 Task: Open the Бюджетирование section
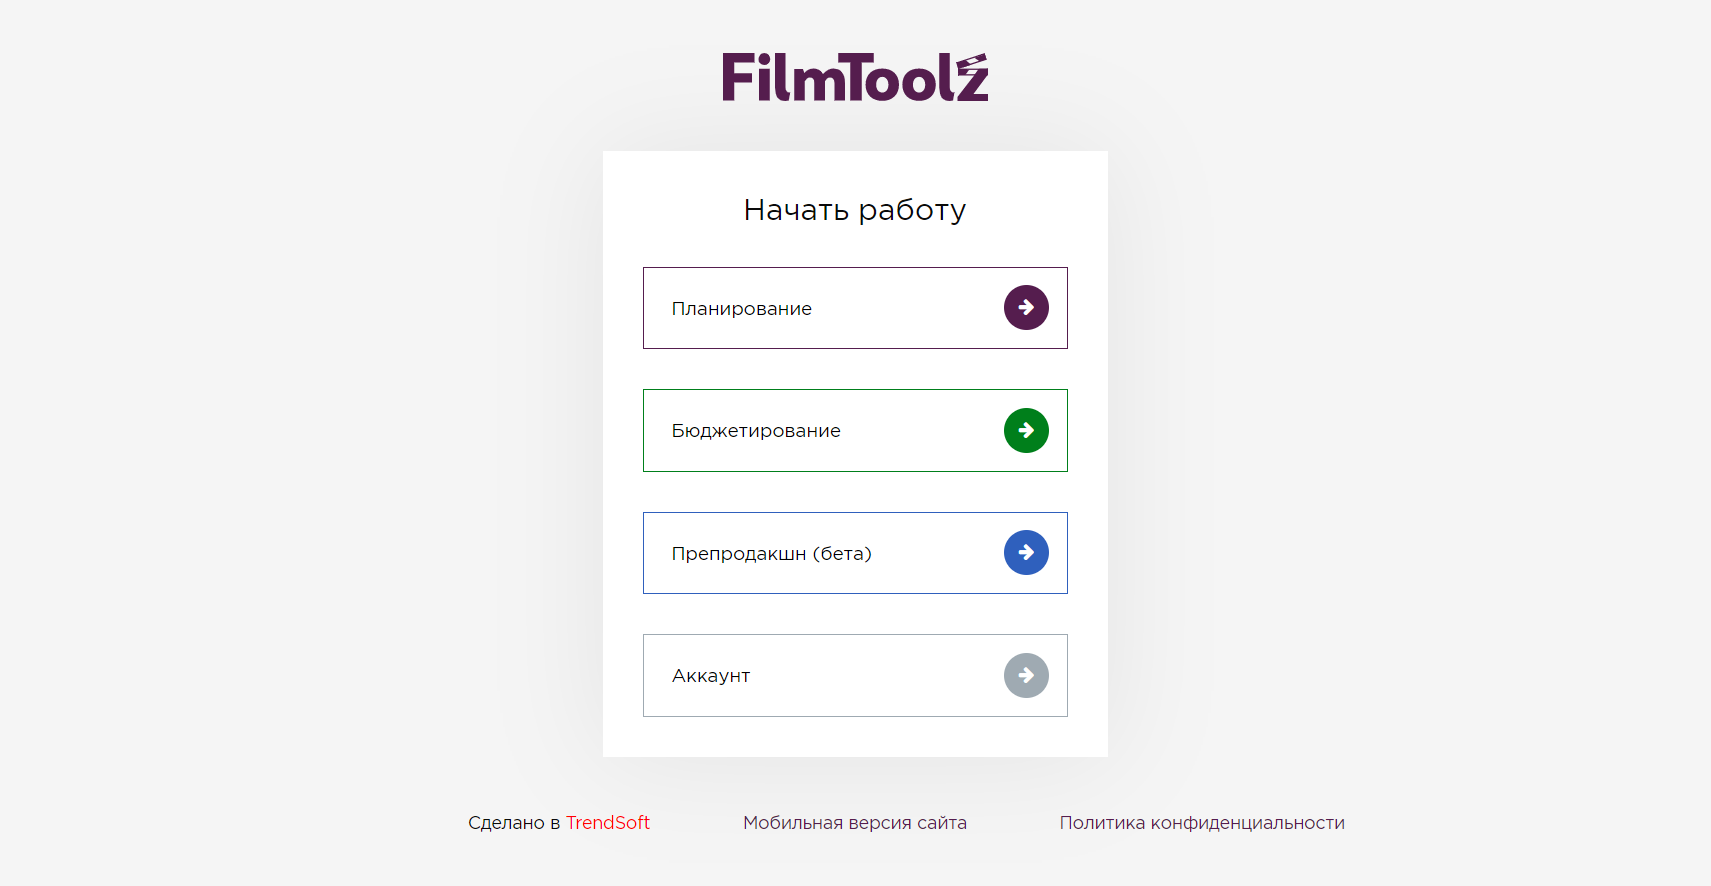point(855,430)
